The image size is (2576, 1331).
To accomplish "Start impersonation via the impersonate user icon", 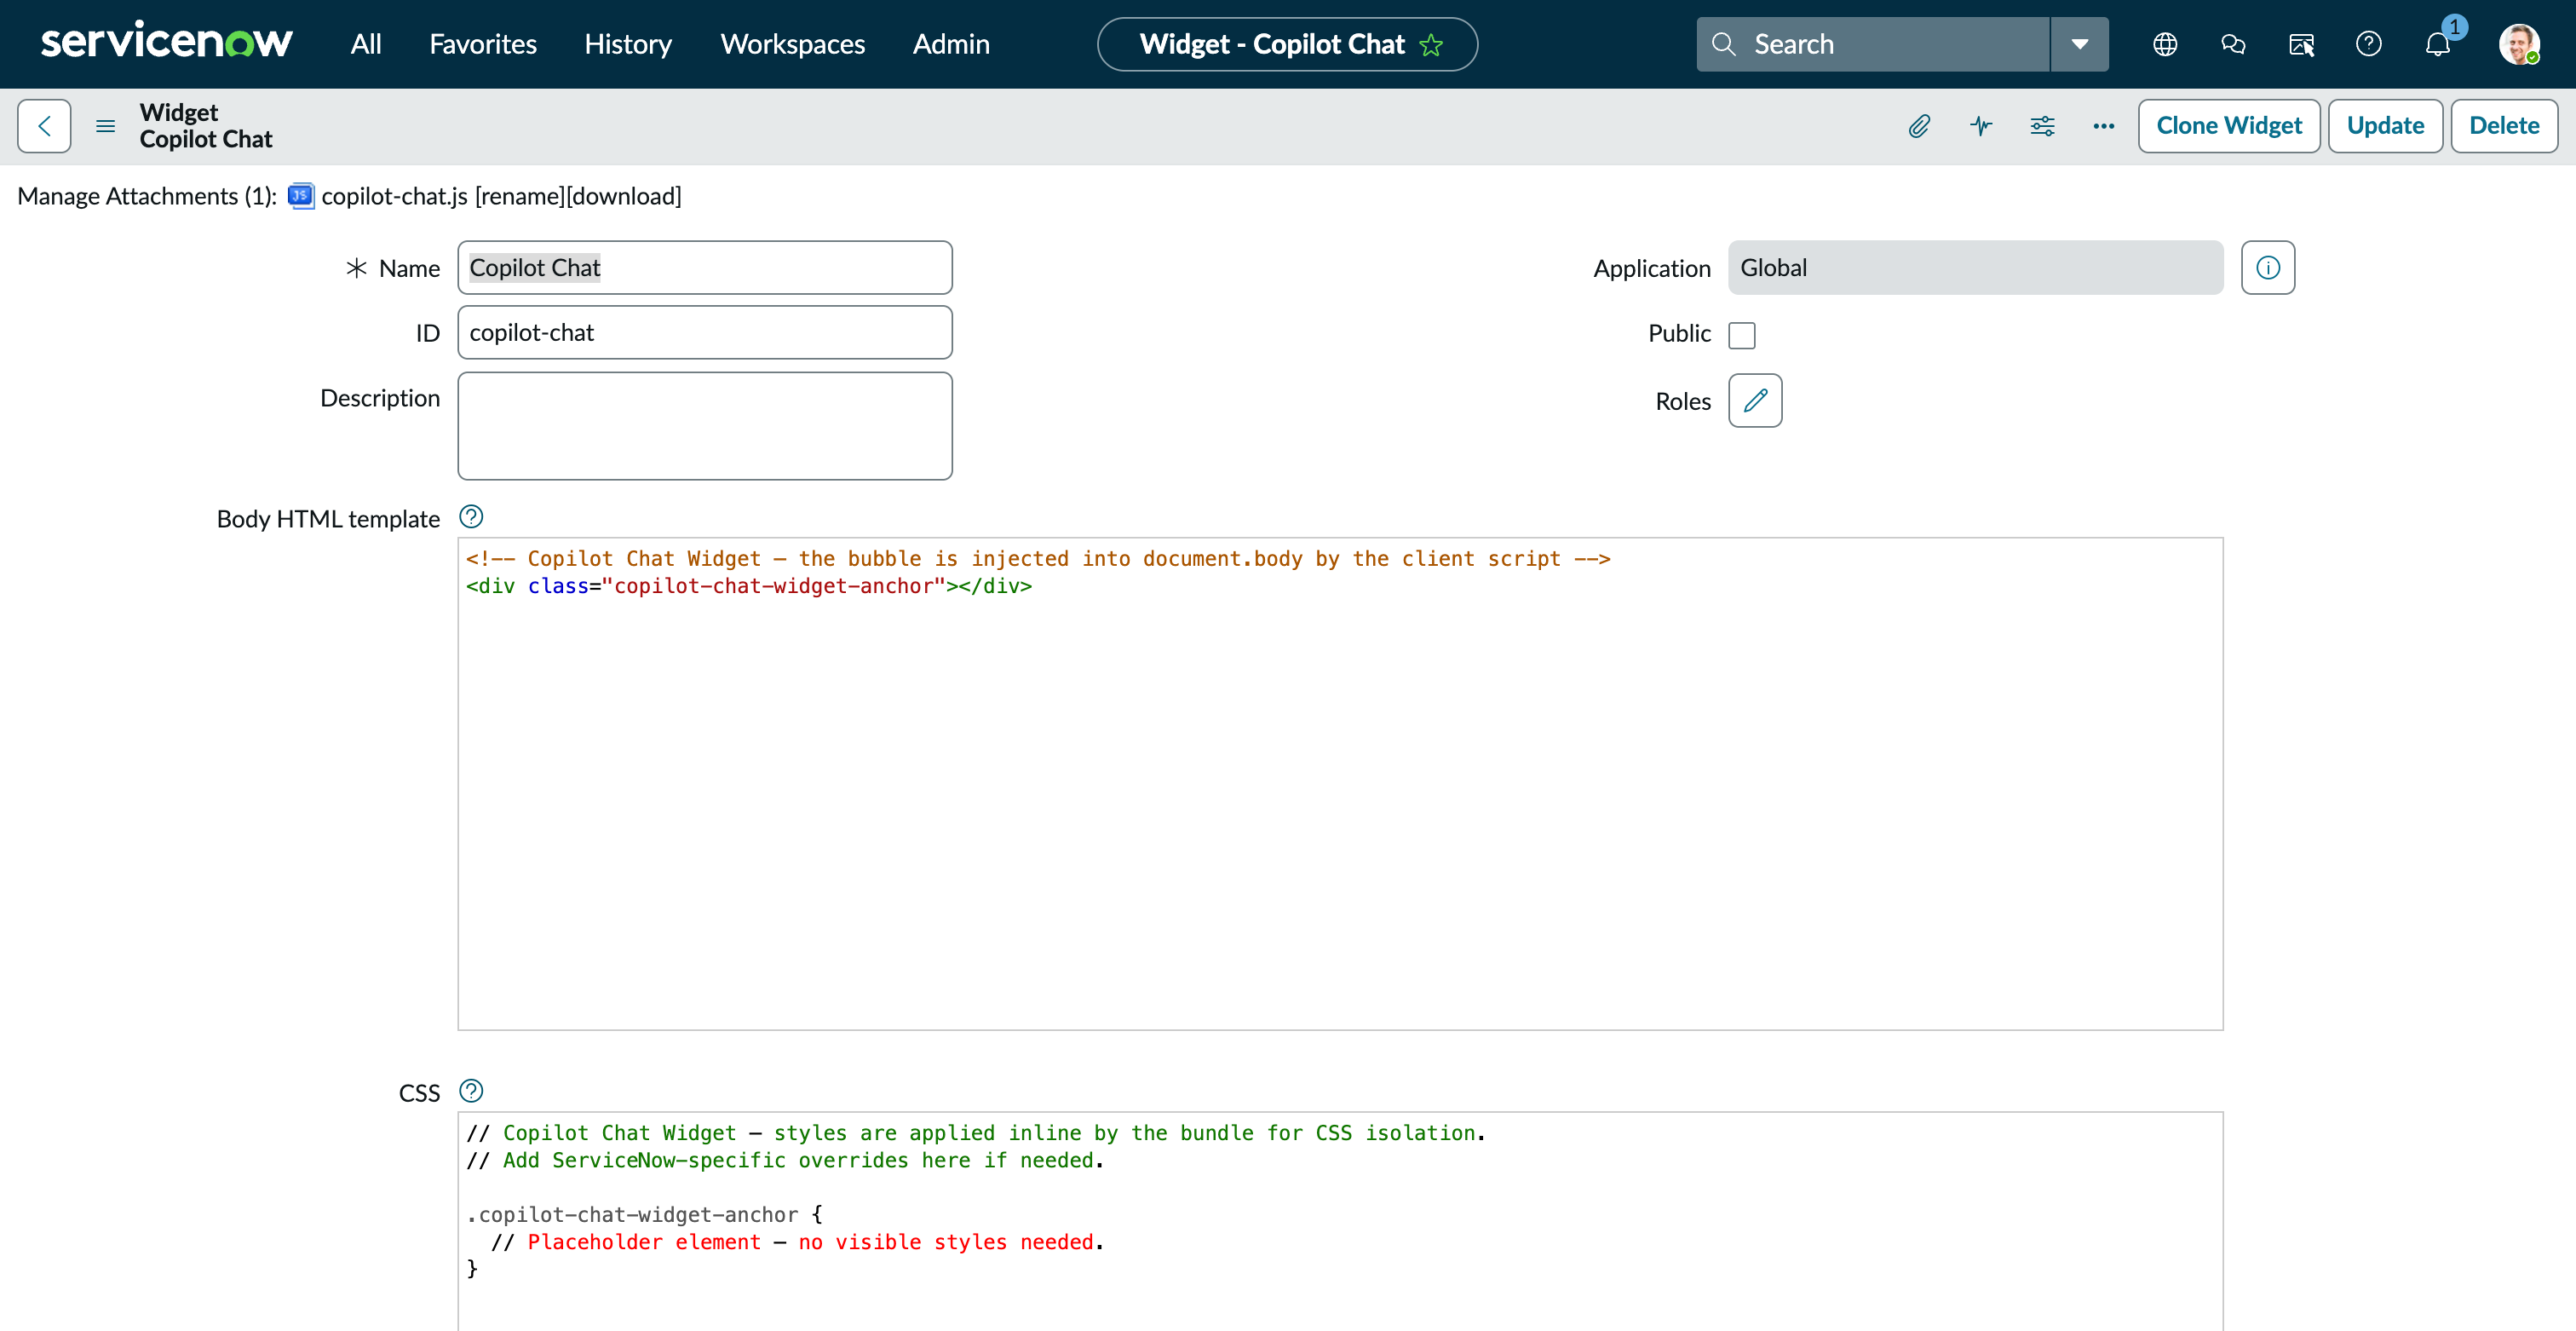I will [2302, 44].
